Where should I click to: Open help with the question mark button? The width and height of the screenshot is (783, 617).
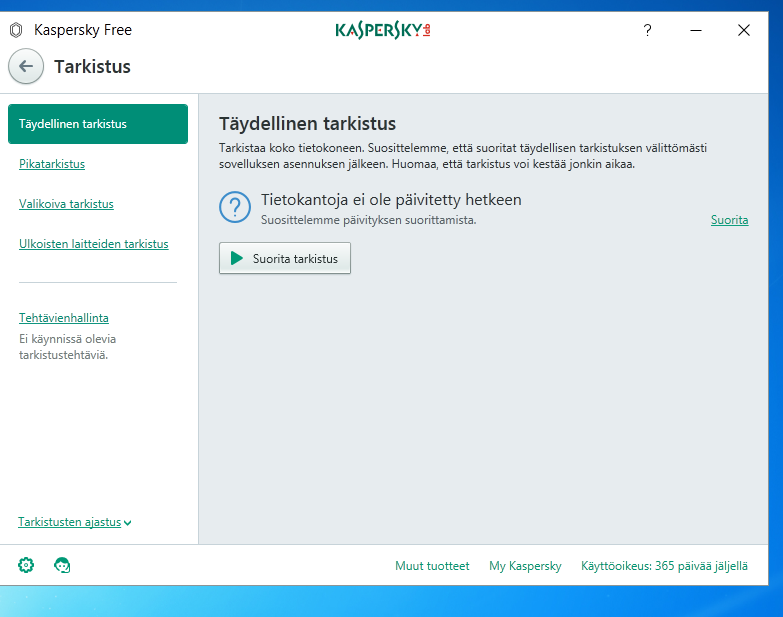coord(647,30)
